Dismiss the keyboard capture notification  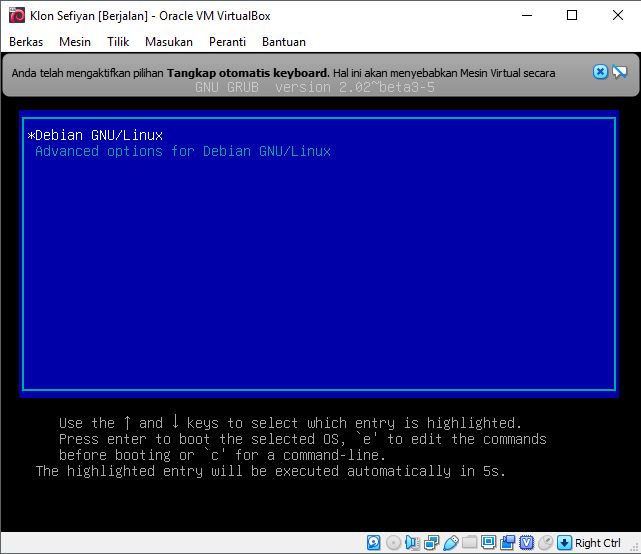point(600,72)
